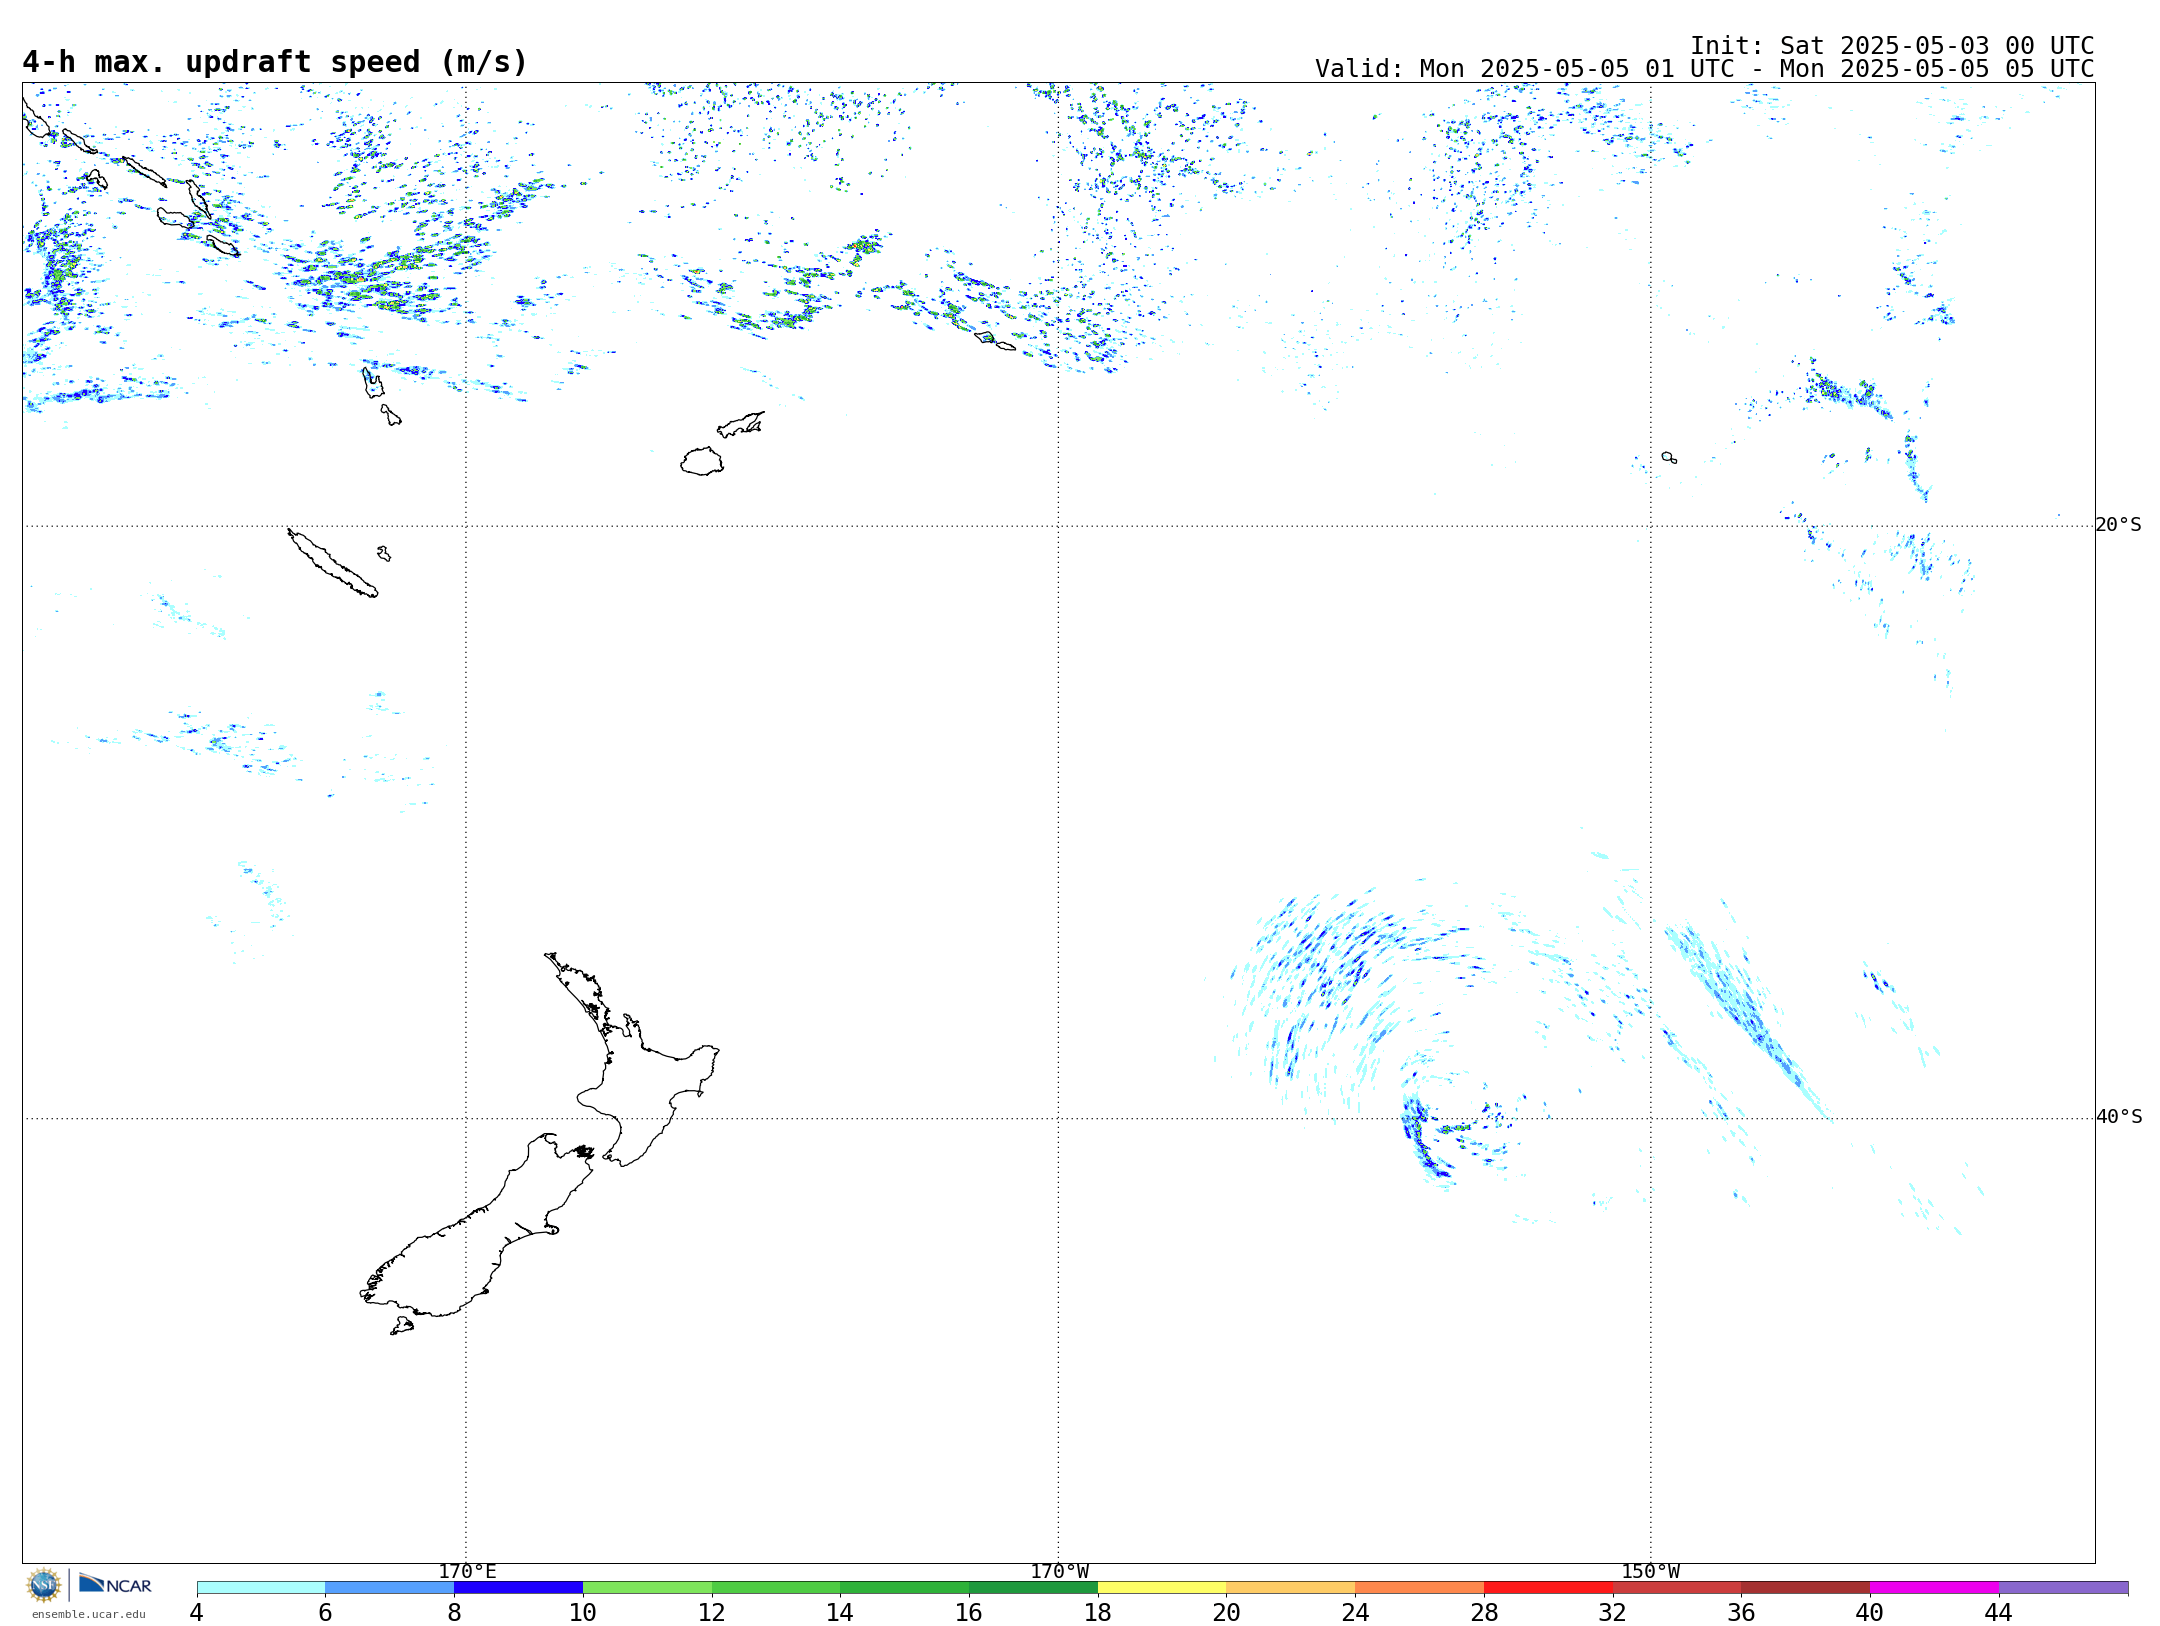This screenshot has width=2160, height=1626.
Task: Click the colorbar tick label 10
Action: (583, 1613)
